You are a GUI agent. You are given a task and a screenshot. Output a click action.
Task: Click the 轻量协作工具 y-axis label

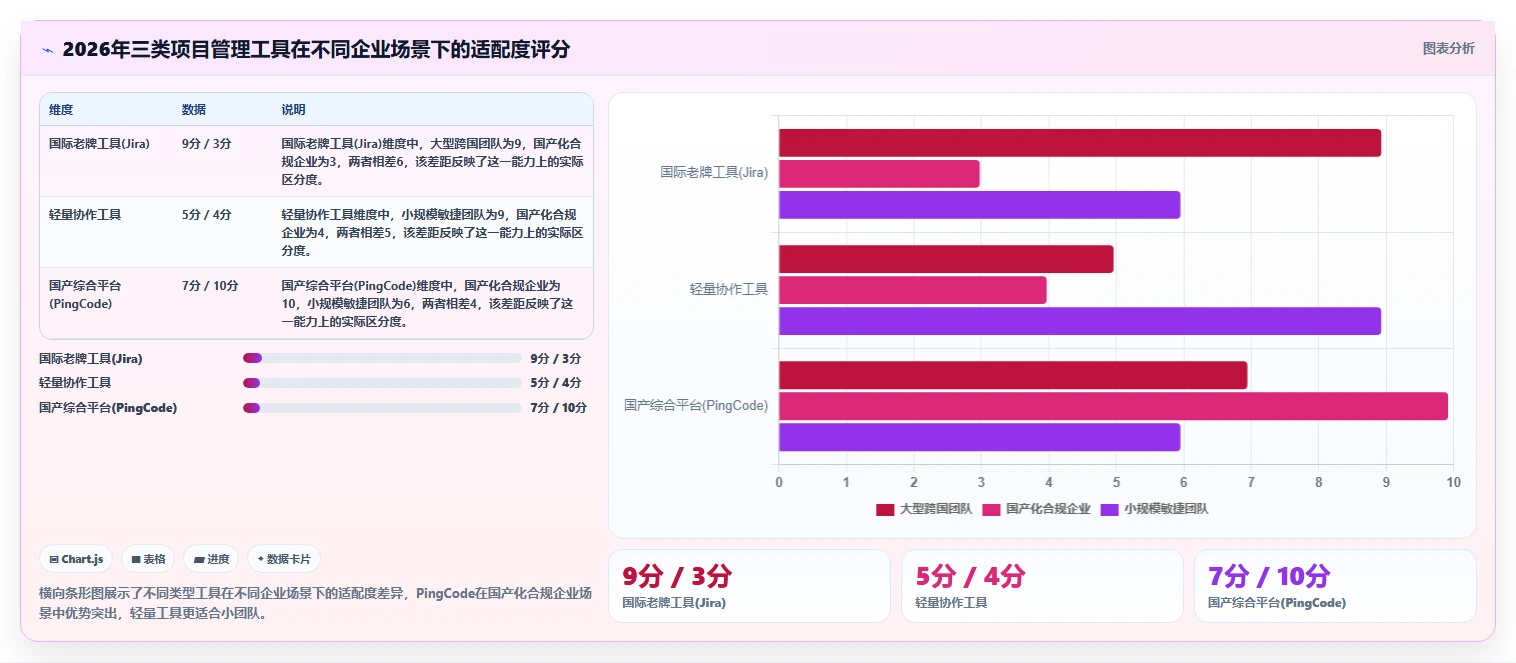tap(729, 289)
